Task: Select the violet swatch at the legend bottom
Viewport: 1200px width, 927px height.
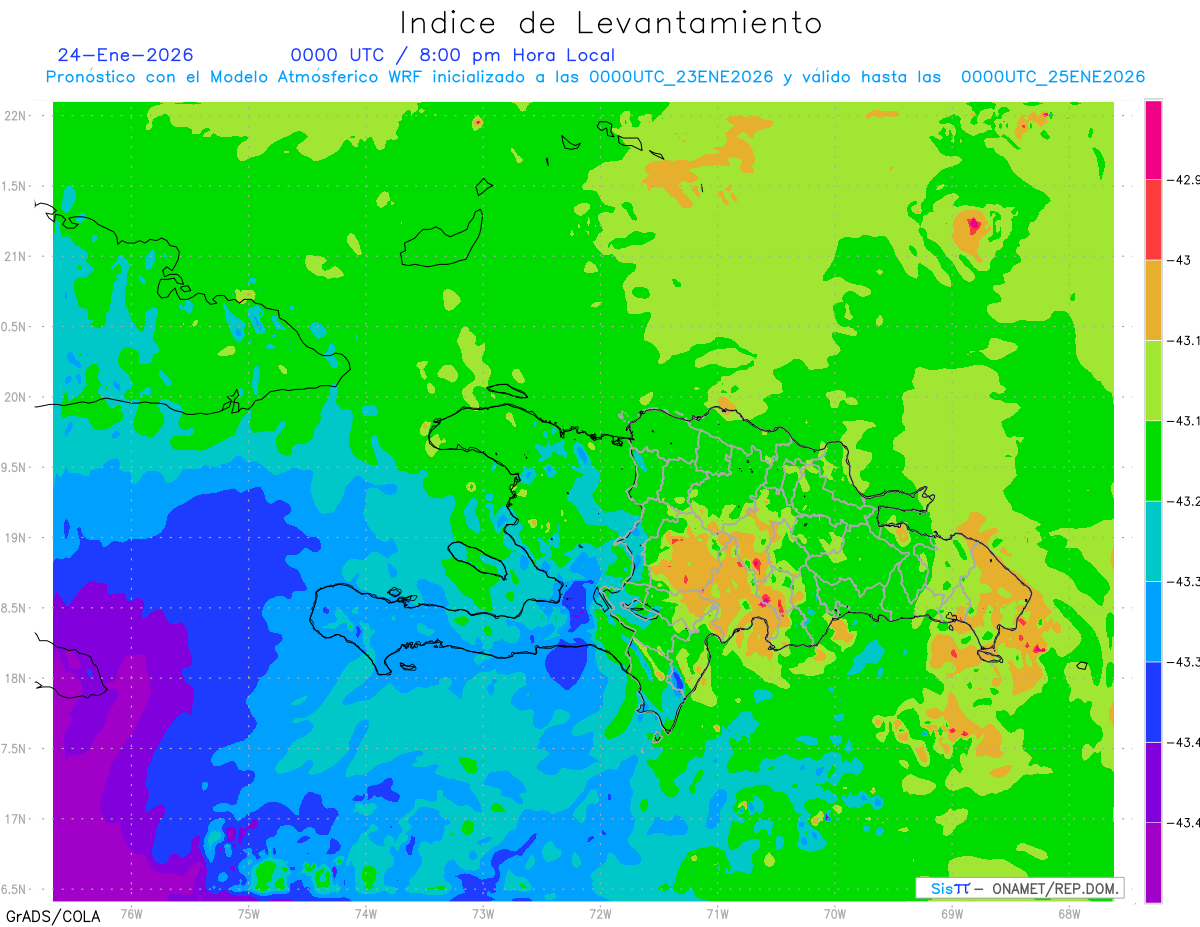Action: point(1153,862)
